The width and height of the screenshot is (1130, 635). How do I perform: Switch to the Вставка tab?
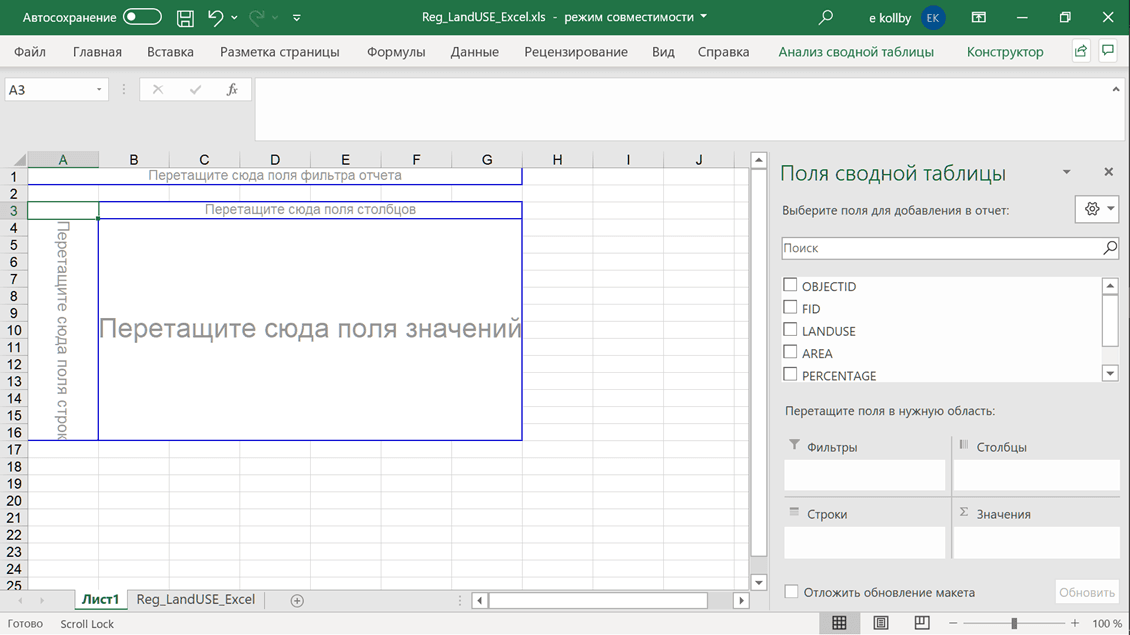click(170, 52)
